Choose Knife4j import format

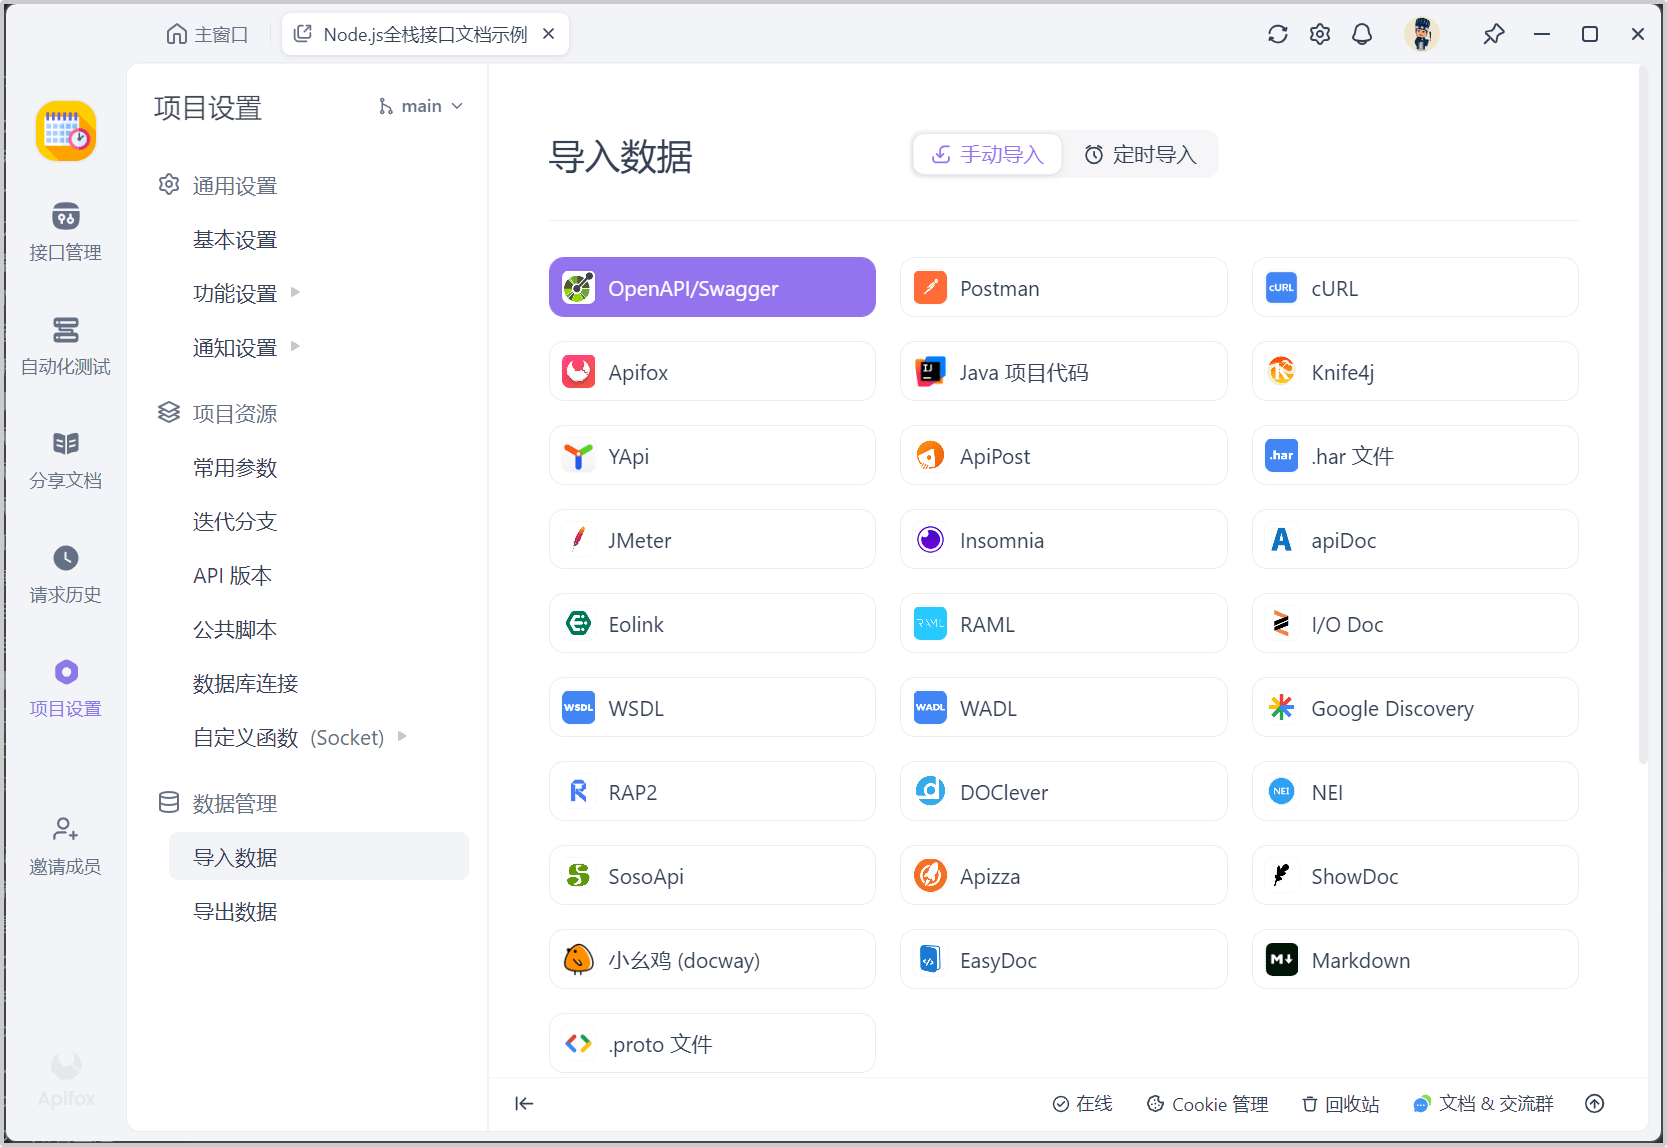[x=1415, y=371]
